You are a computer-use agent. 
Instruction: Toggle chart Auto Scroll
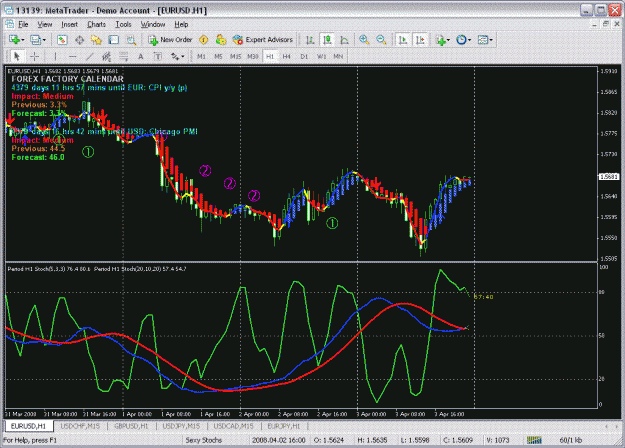[x=403, y=39]
